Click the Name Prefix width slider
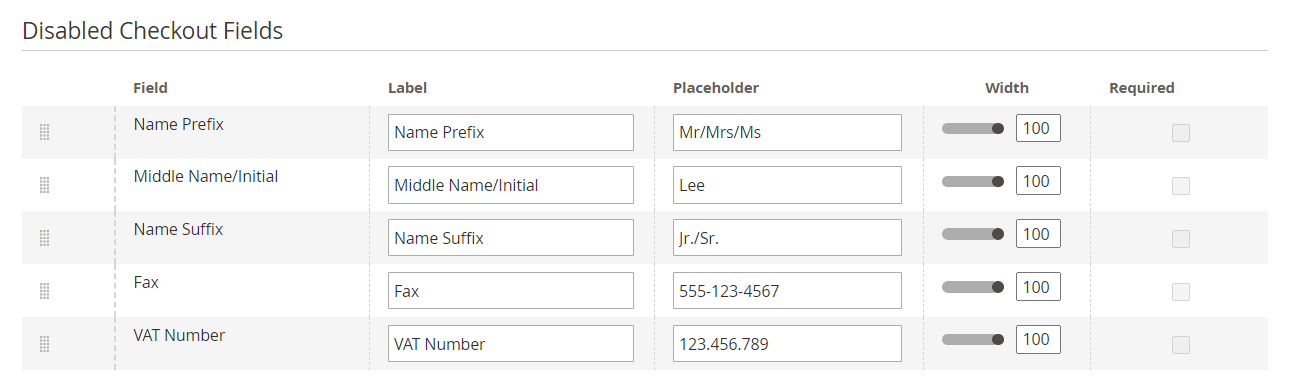Screen dimensions: 1300x392 point(973,128)
